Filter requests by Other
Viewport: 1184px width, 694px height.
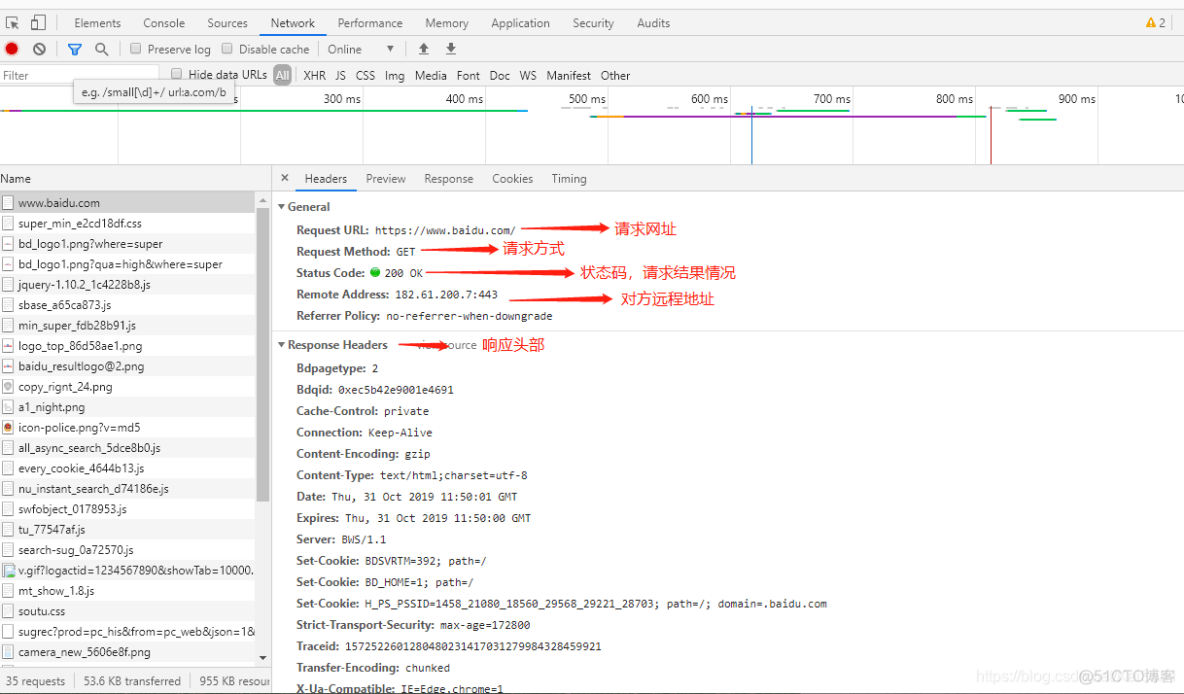[615, 76]
